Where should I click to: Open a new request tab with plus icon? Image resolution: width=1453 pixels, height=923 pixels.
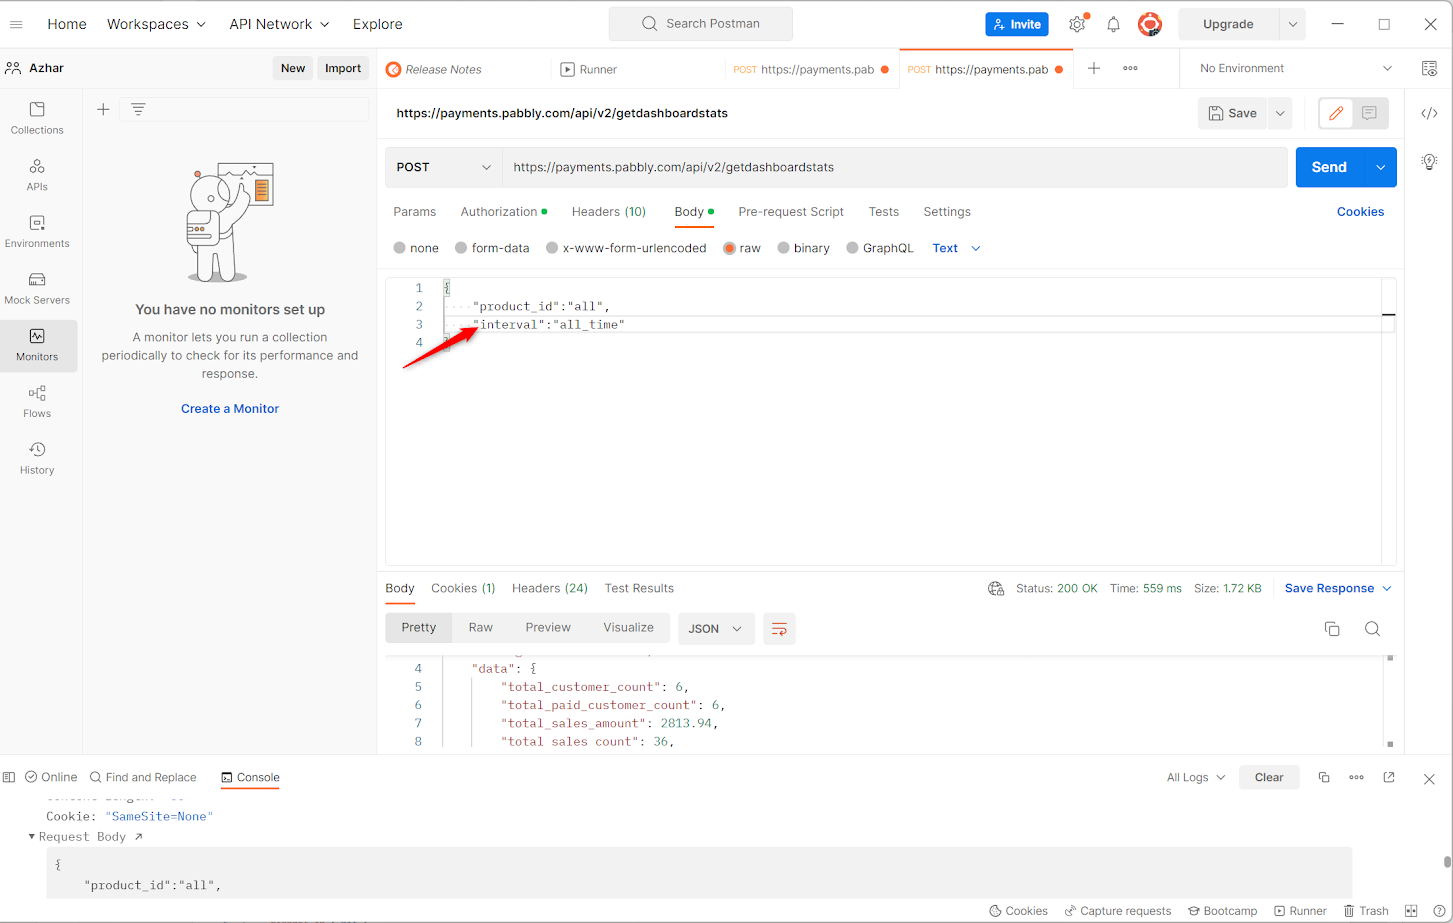click(1094, 68)
